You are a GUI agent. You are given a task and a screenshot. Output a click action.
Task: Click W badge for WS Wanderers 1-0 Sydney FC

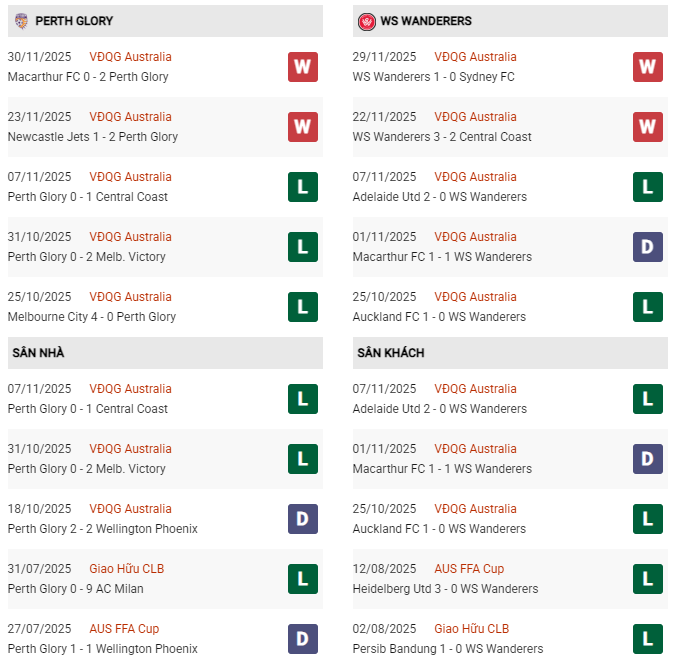[x=648, y=67]
